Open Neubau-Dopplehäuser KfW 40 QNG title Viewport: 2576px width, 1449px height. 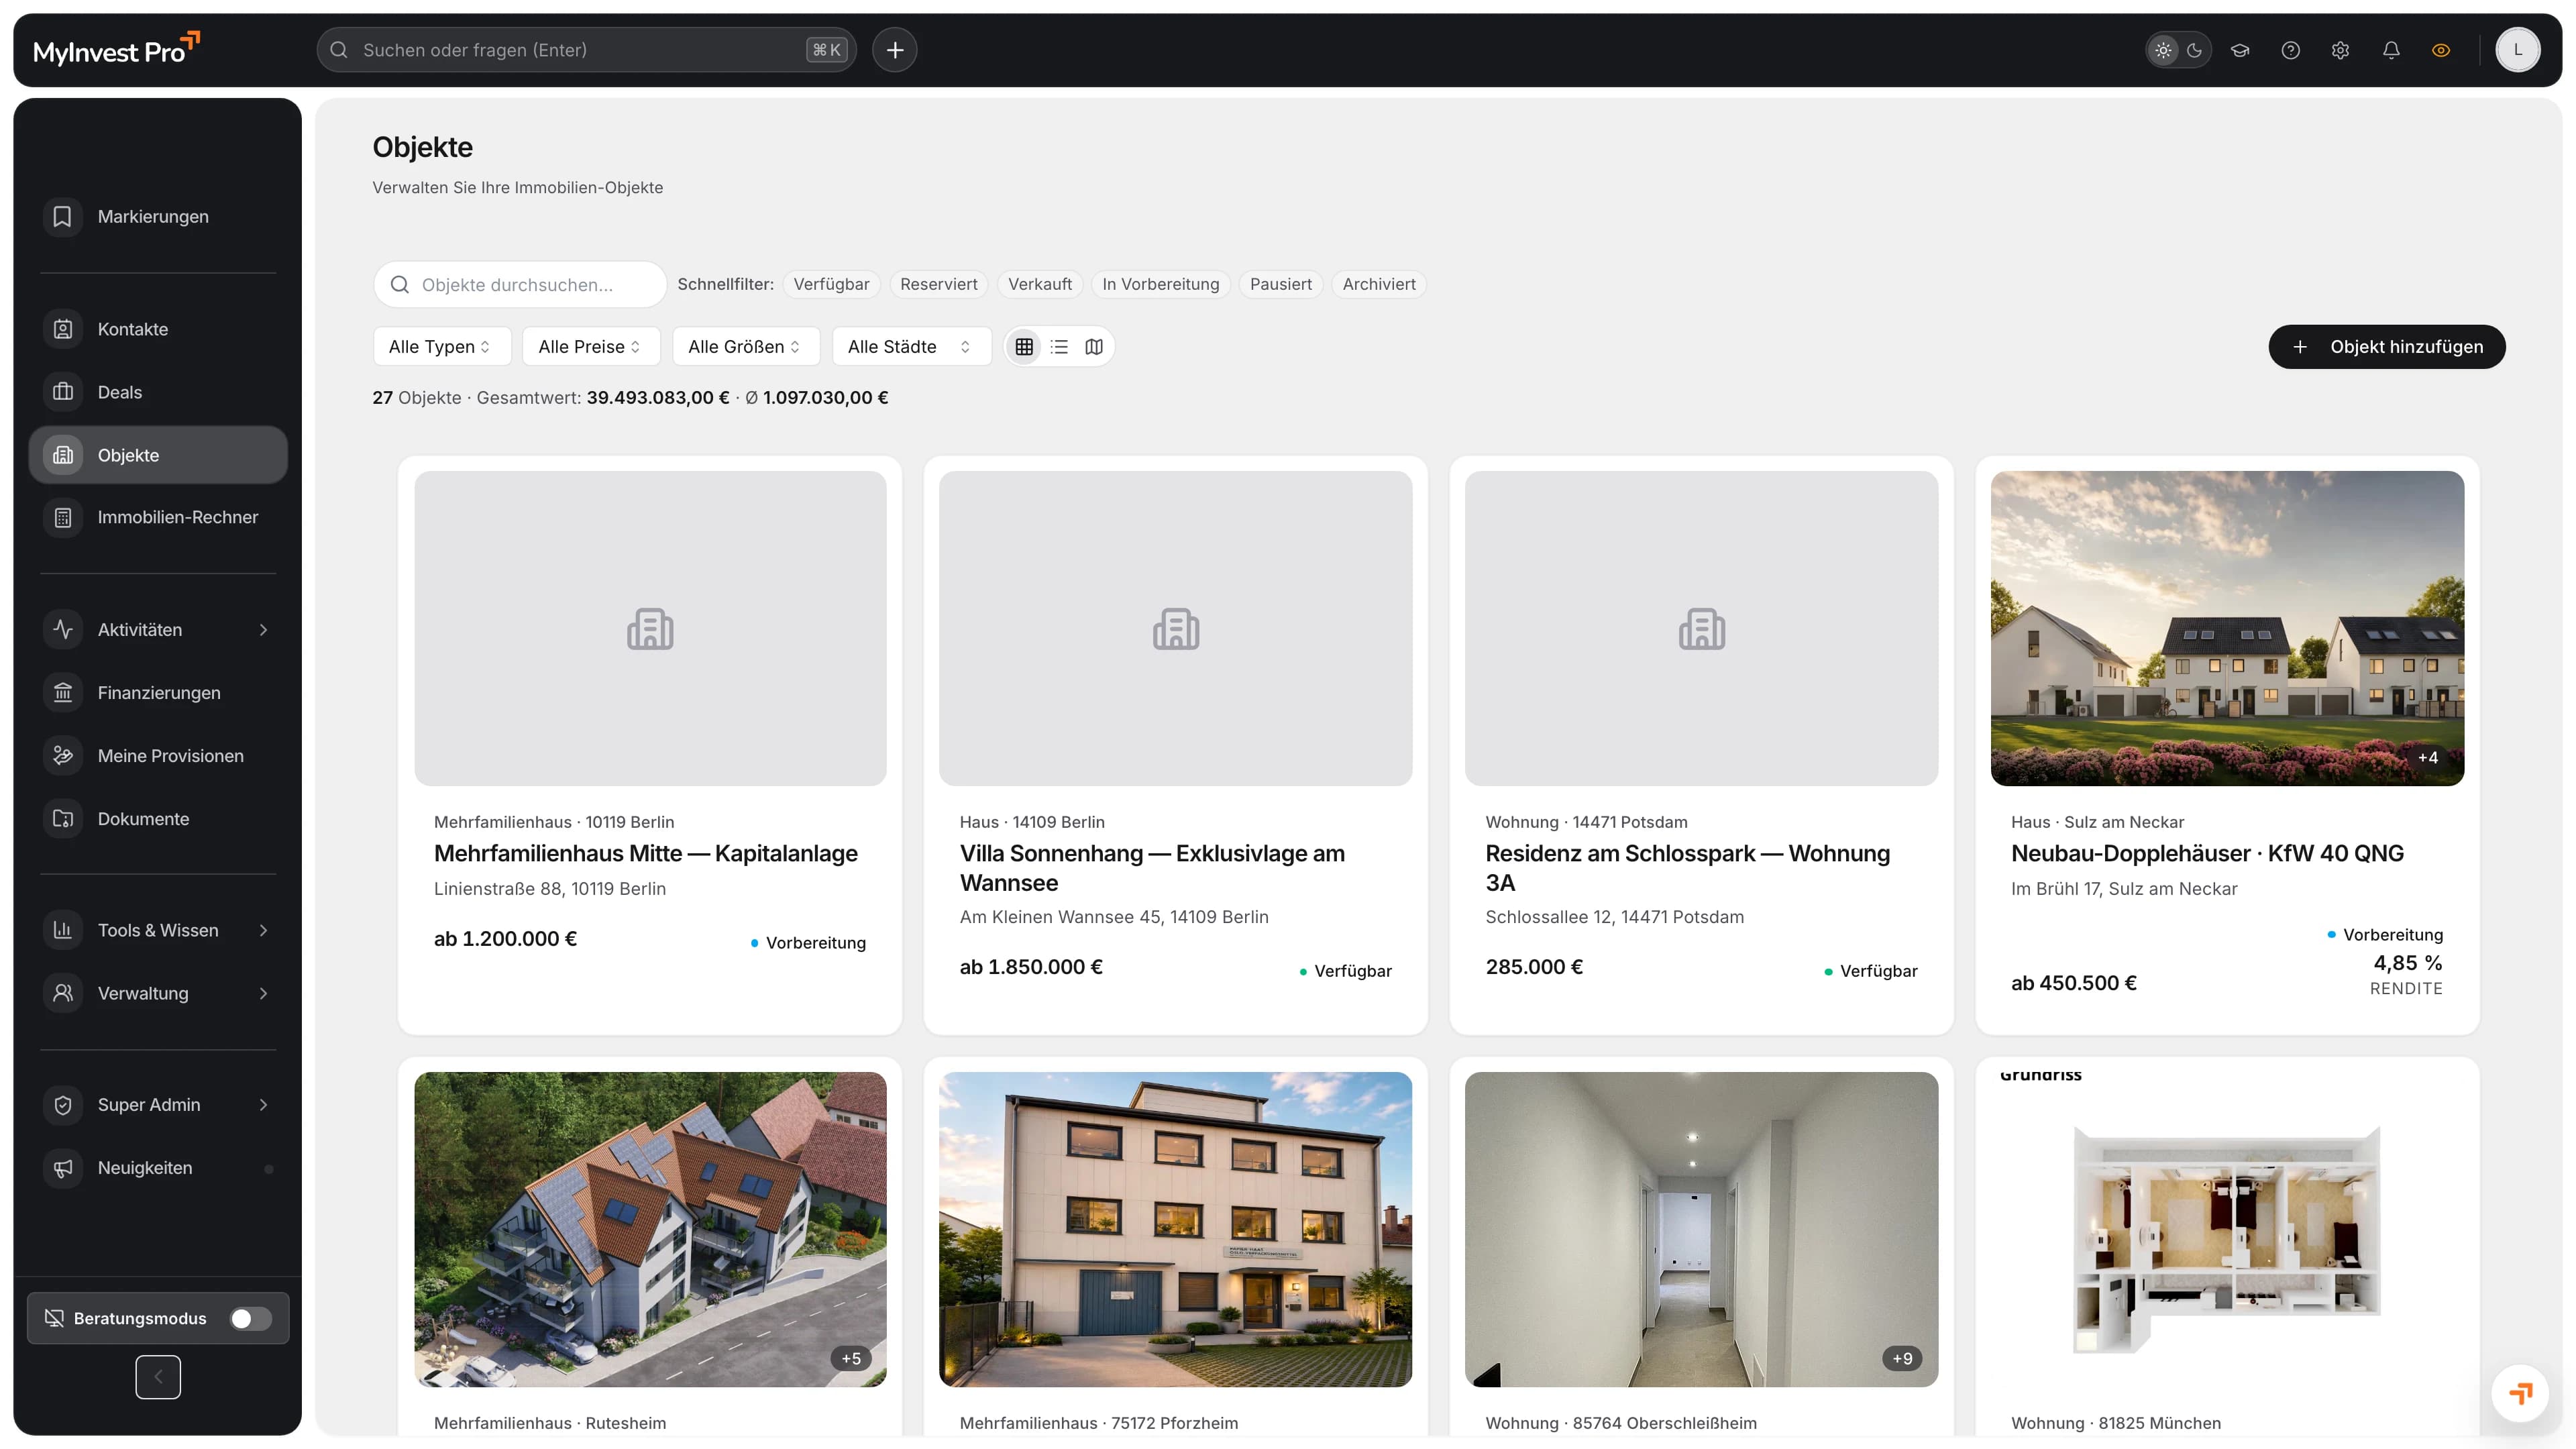(x=2207, y=853)
